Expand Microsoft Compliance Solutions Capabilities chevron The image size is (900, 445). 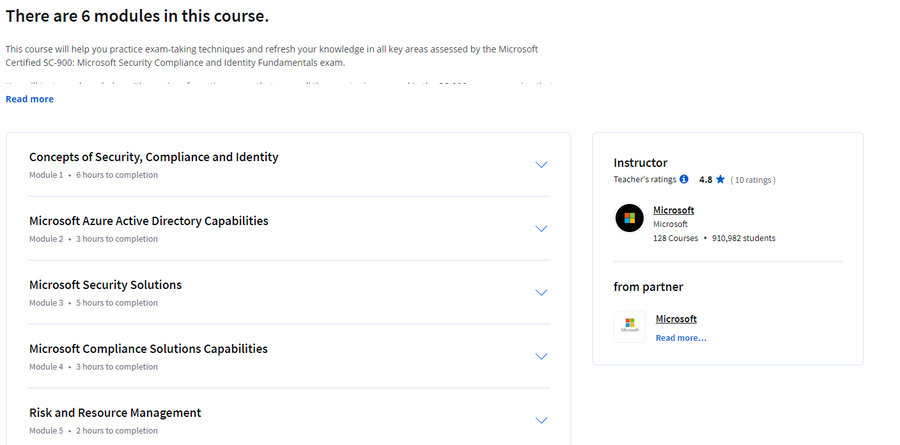click(541, 357)
